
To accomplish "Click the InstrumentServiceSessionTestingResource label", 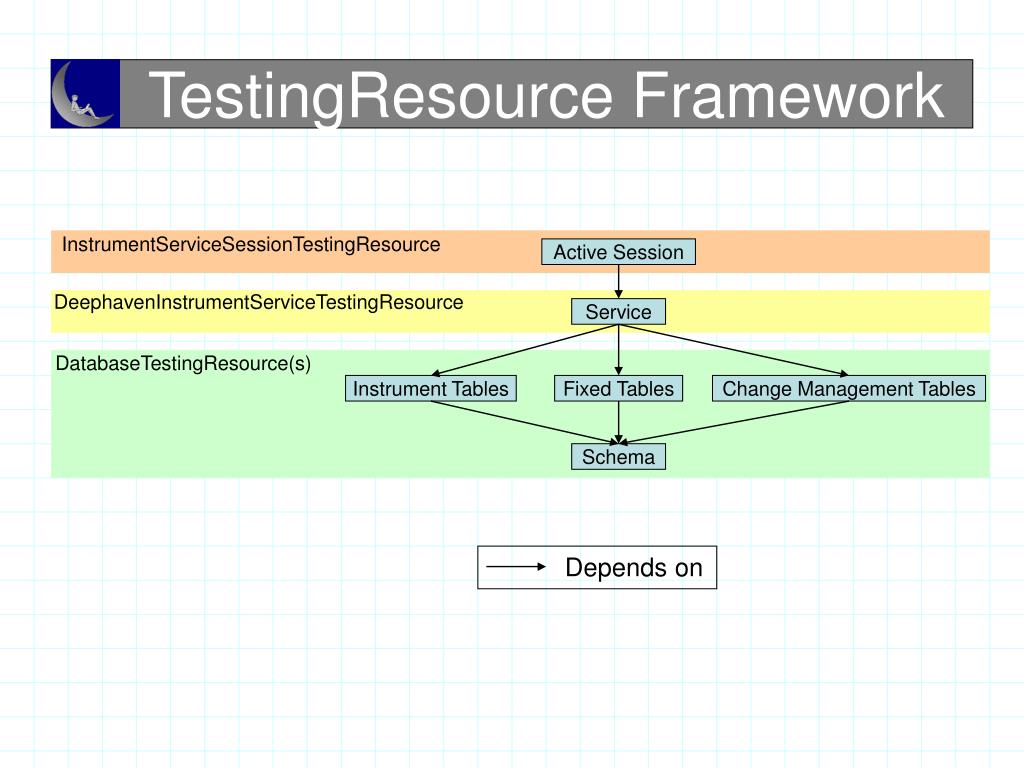I will tap(251, 245).
